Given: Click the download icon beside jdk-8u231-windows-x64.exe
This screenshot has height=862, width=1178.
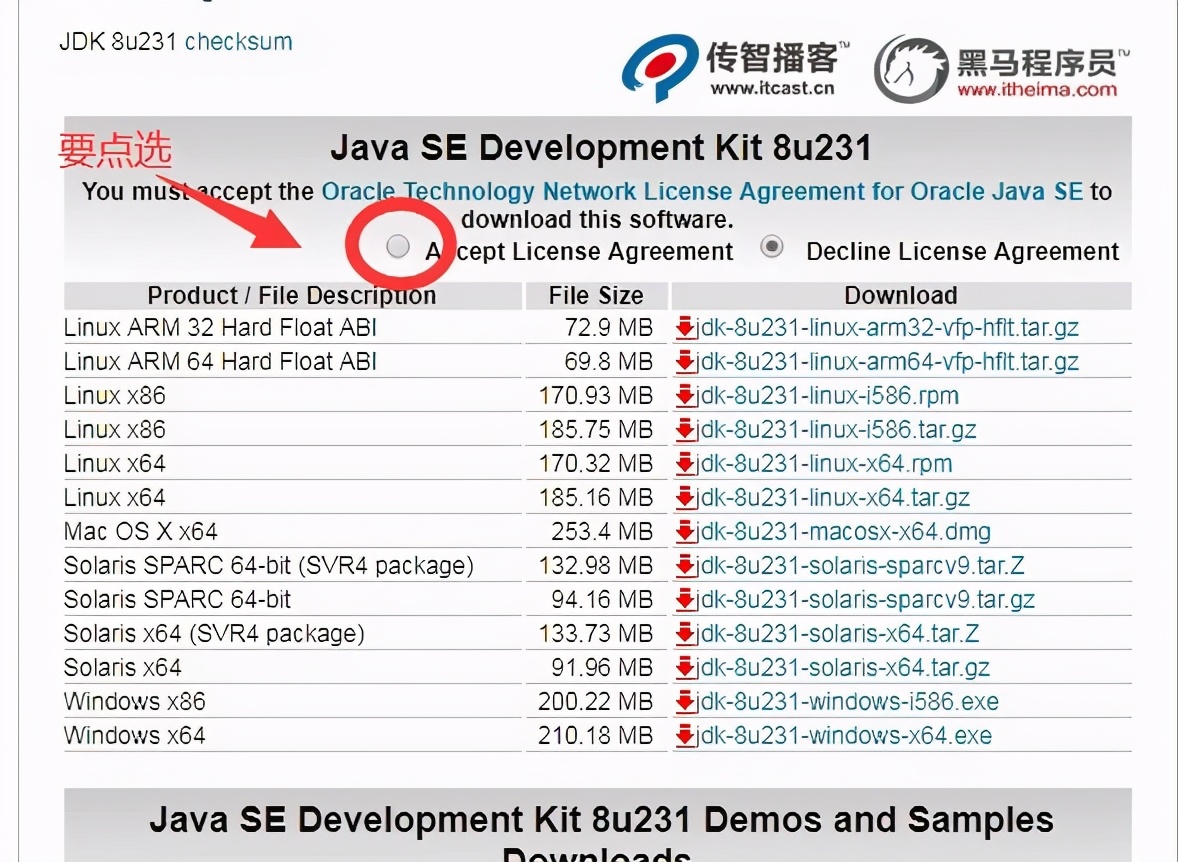Looking at the screenshot, I should click(x=685, y=735).
